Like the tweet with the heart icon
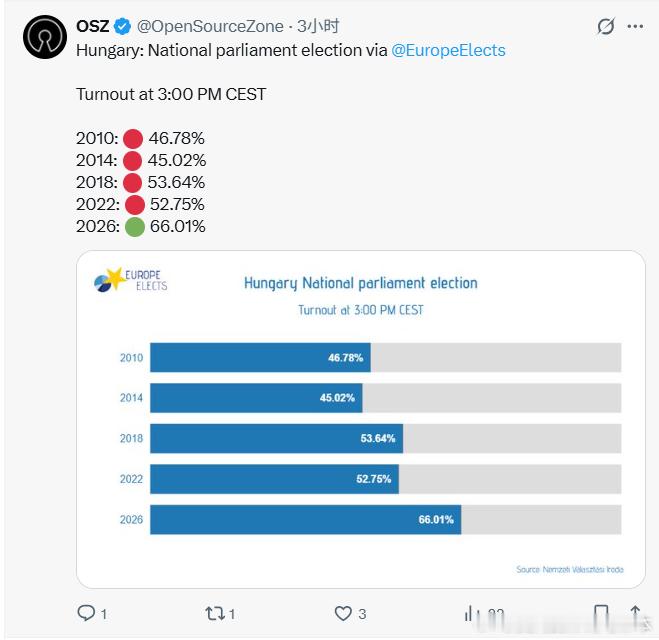The height and width of the screenshot is (640, 659). [343, 613]
